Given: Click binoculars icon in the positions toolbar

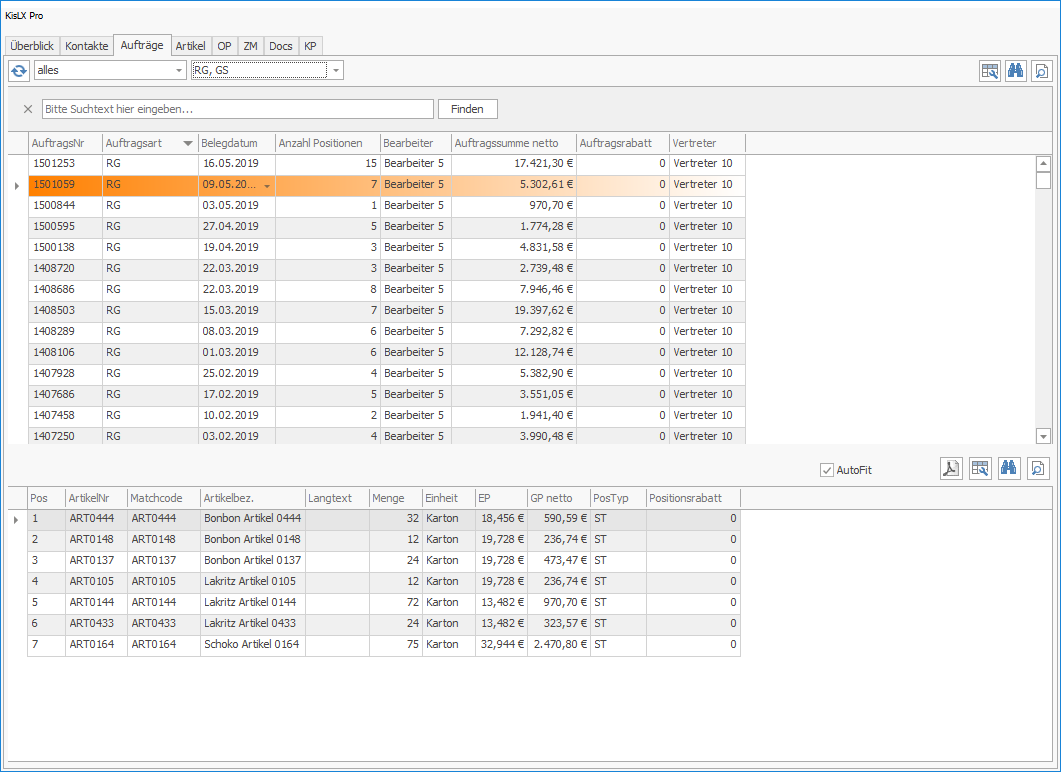Looking at the screenshot, I should click(1010, 469).
